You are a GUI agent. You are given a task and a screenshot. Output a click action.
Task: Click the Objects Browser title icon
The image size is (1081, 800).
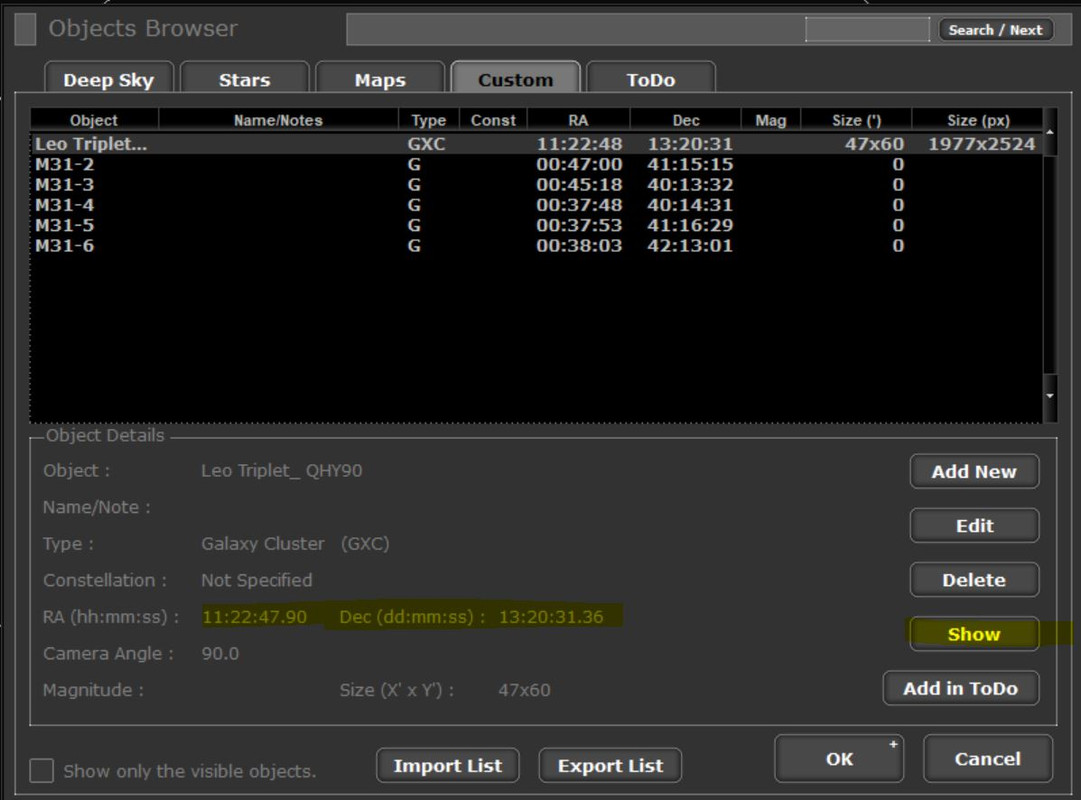26,29
